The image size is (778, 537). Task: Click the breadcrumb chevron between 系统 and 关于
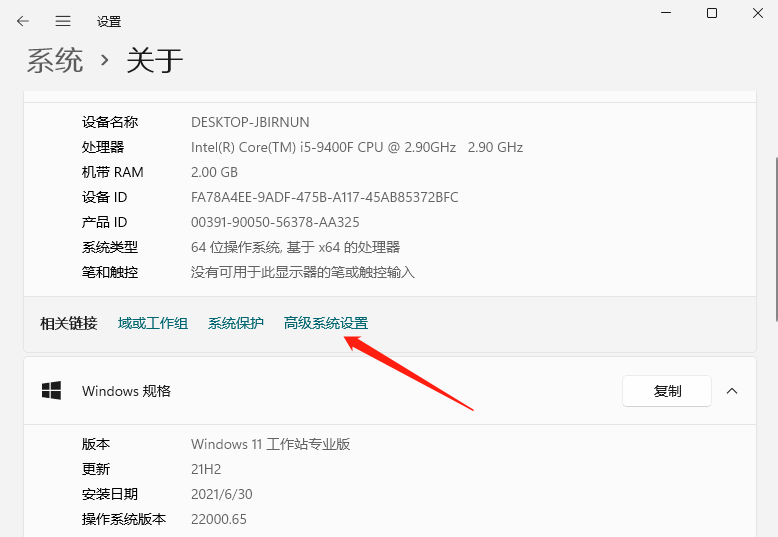pyautogui.click(x=105, y=61)
